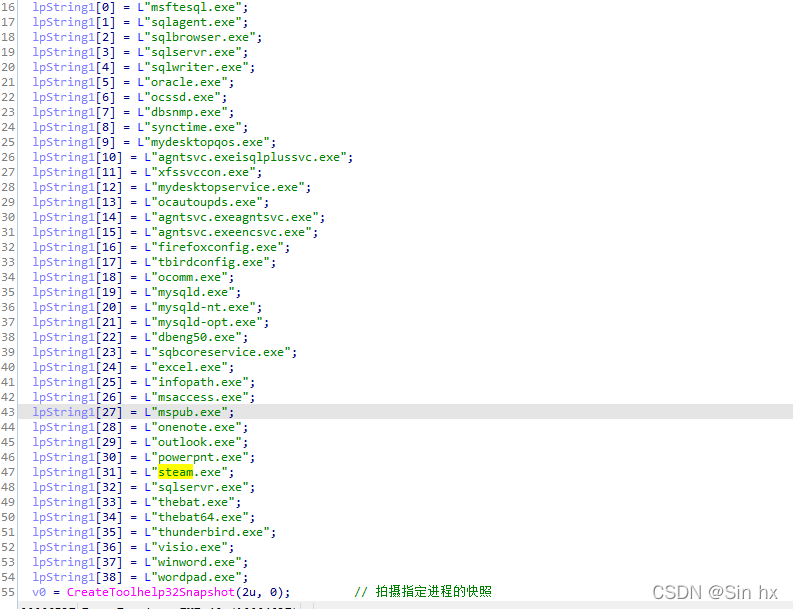Click lpString1[10] variable name
Image resolution: width=793 pixels, height=609 pixels.
[x=77, y=157]
